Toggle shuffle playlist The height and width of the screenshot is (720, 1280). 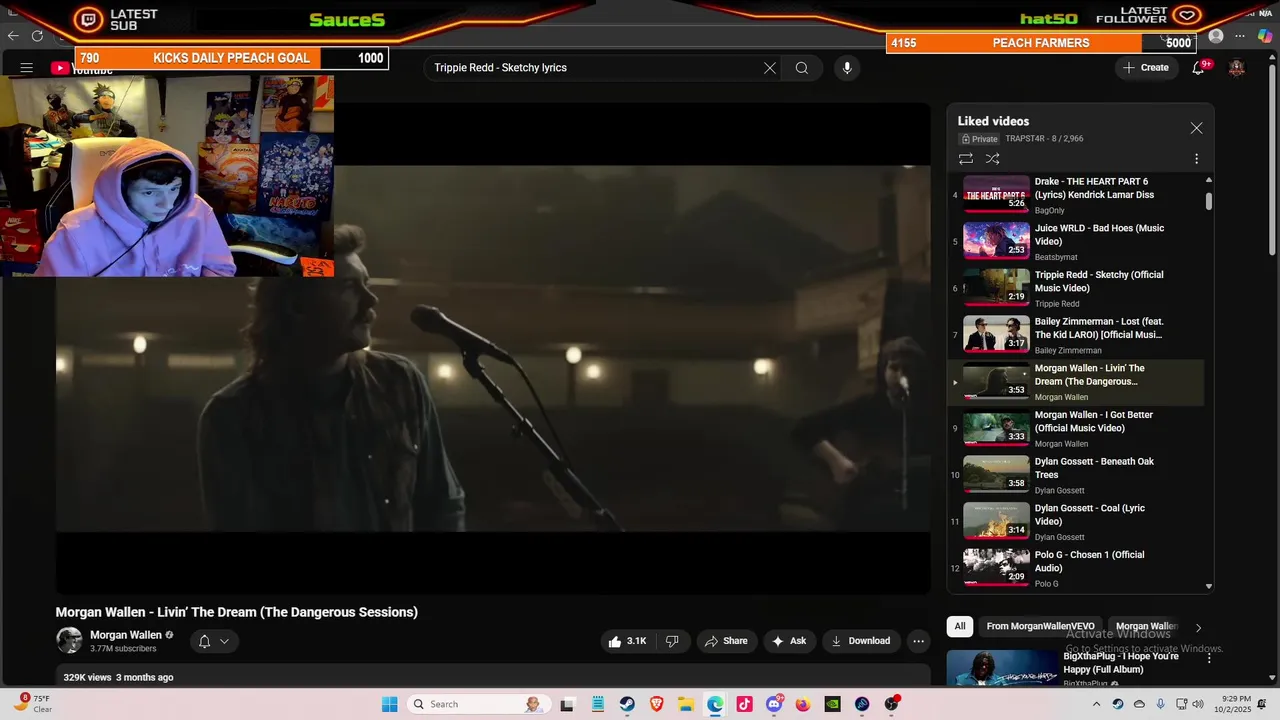[993, 159]
